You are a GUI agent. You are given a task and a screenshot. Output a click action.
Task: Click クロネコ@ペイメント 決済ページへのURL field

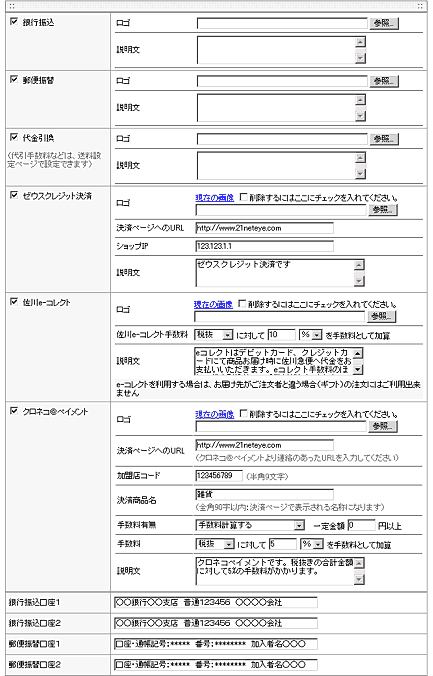pos(265,445)
